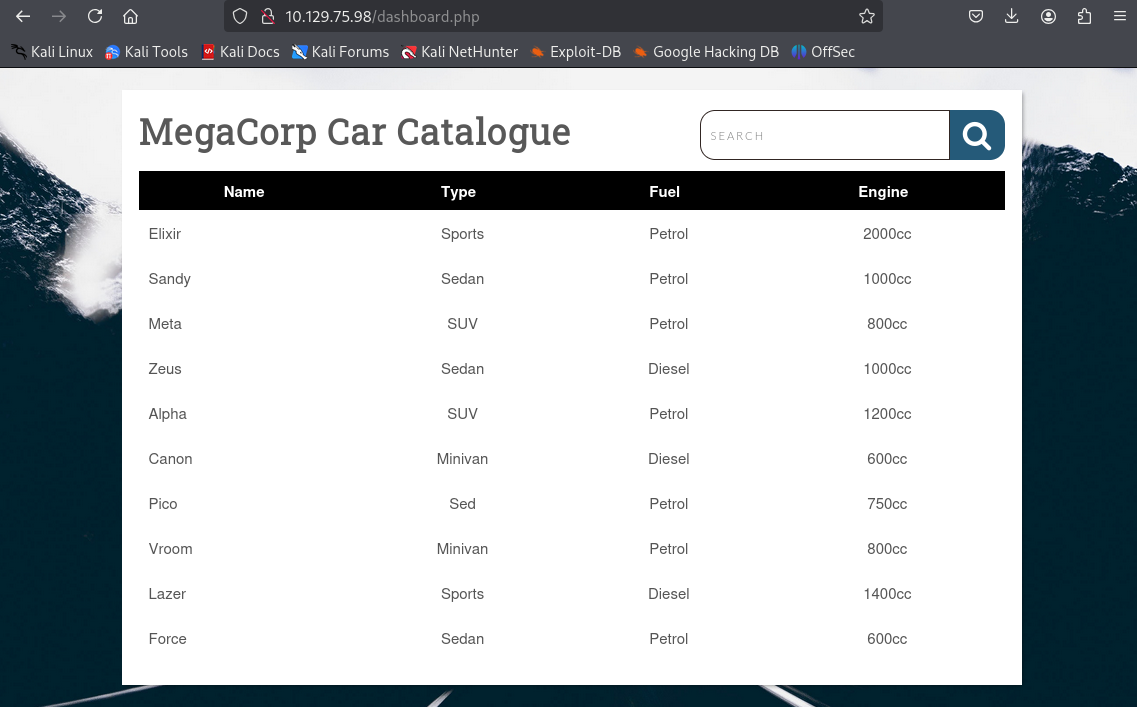Select the car name Lazer
The image size is (1137, 707).
pos(167,593)
